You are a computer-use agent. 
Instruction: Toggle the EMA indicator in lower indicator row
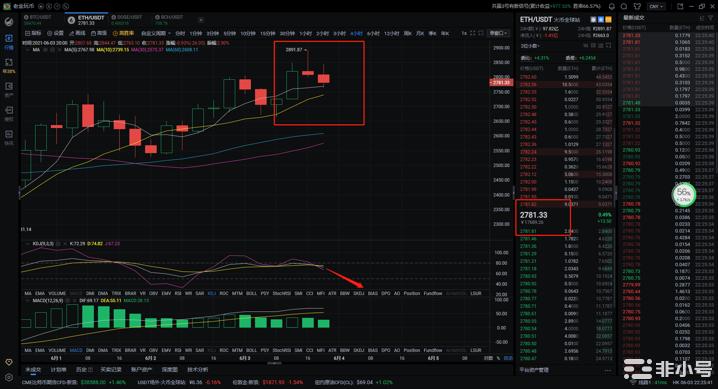click(40, 350)
